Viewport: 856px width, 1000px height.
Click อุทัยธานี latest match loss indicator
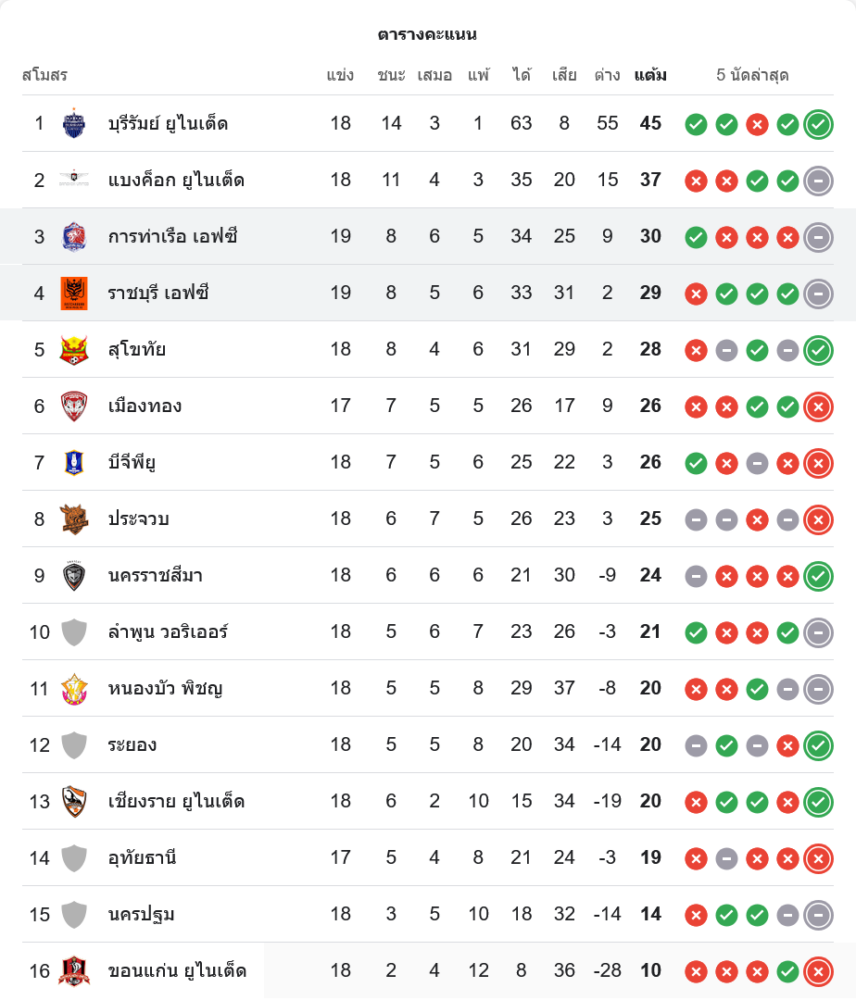[818, 858]
